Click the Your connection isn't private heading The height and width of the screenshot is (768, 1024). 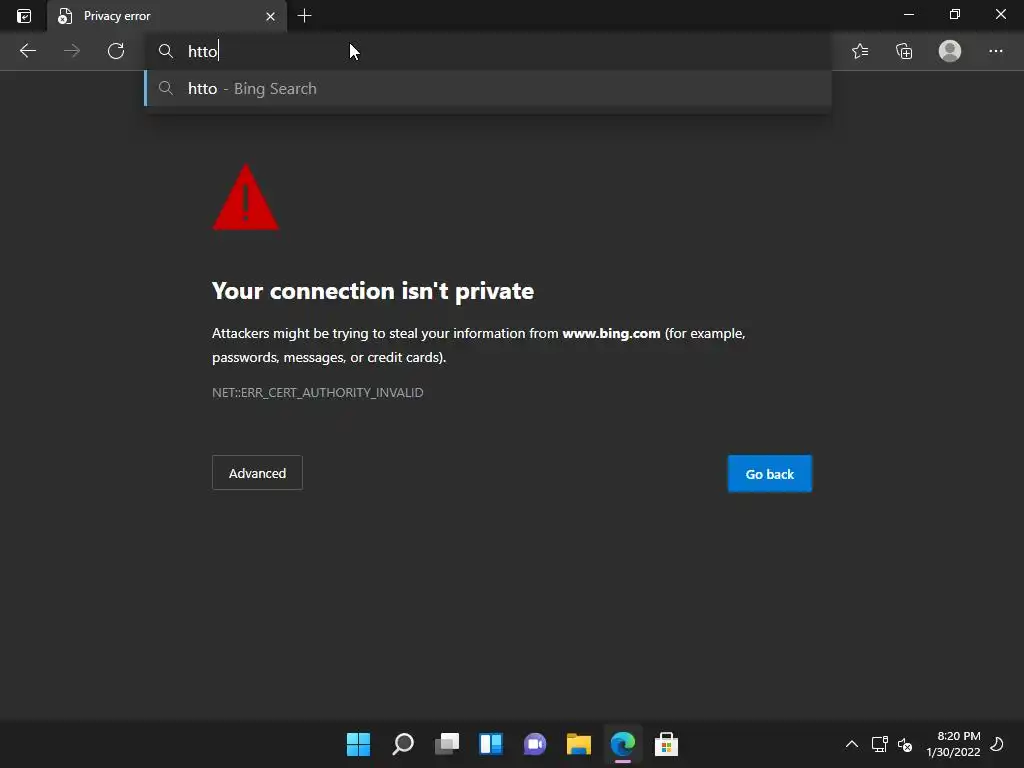tap(373, 291)
